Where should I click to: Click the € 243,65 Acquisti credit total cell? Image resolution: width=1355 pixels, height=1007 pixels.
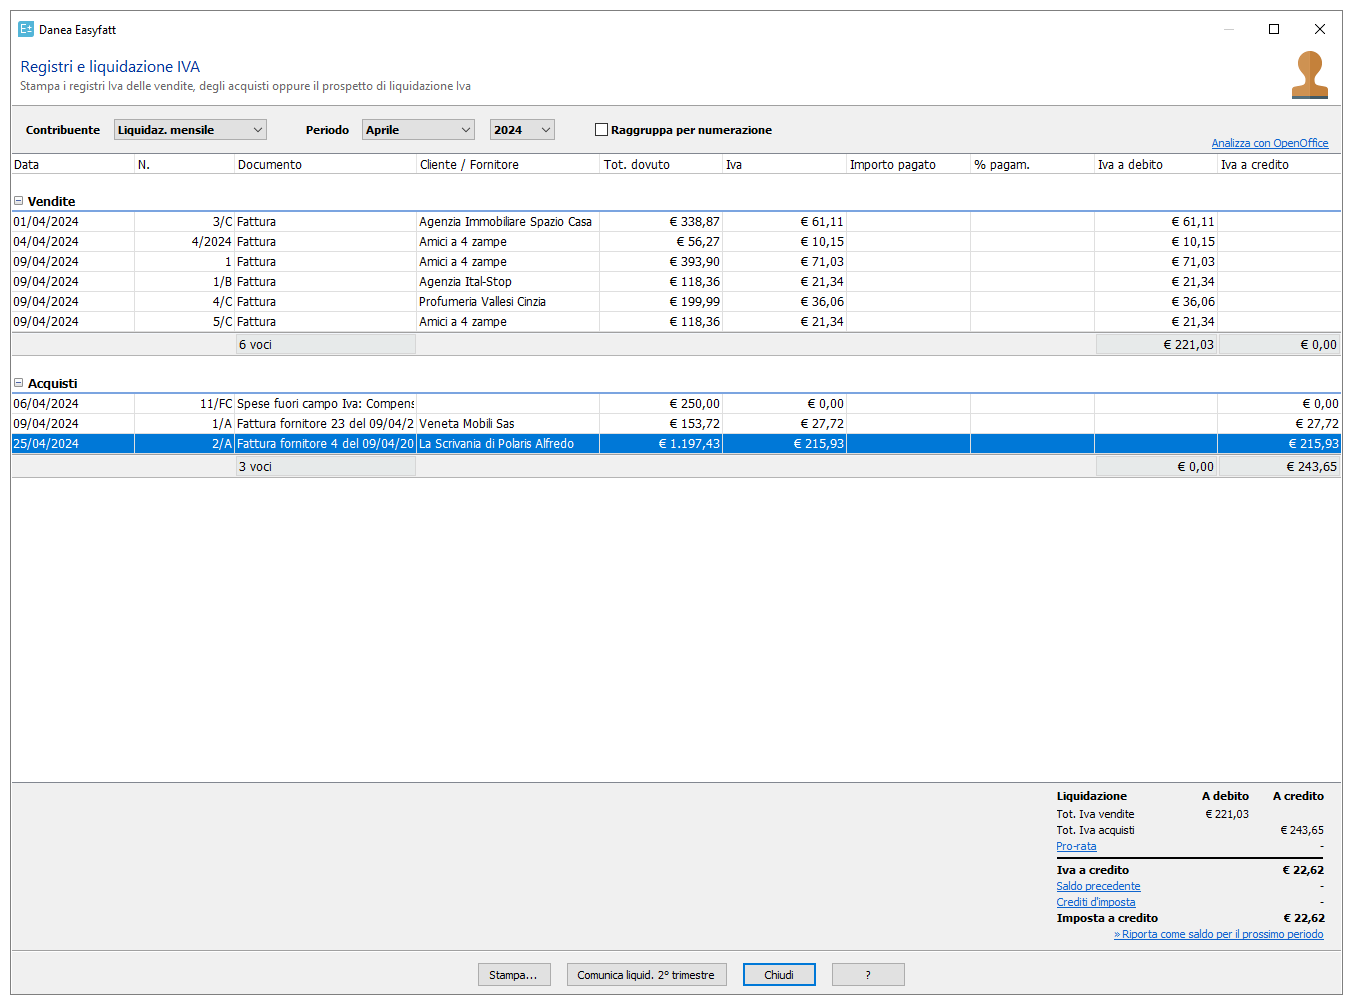point(1280,467)
